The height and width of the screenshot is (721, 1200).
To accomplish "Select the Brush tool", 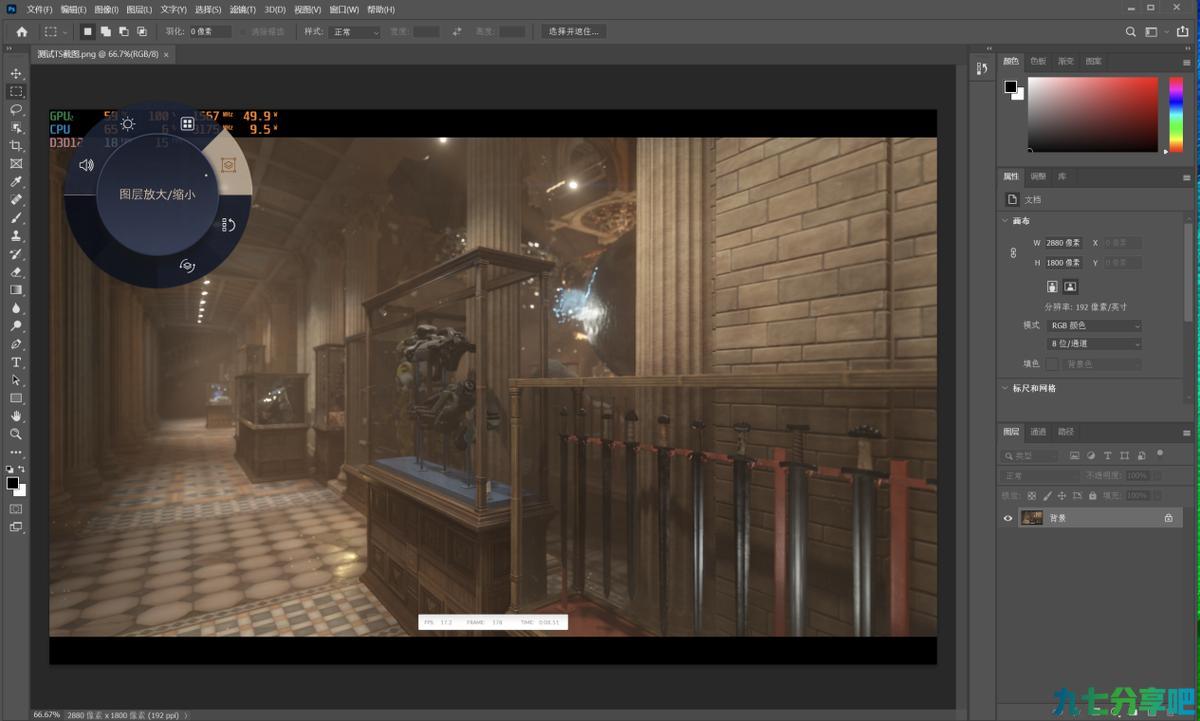I will pos(16,218).
